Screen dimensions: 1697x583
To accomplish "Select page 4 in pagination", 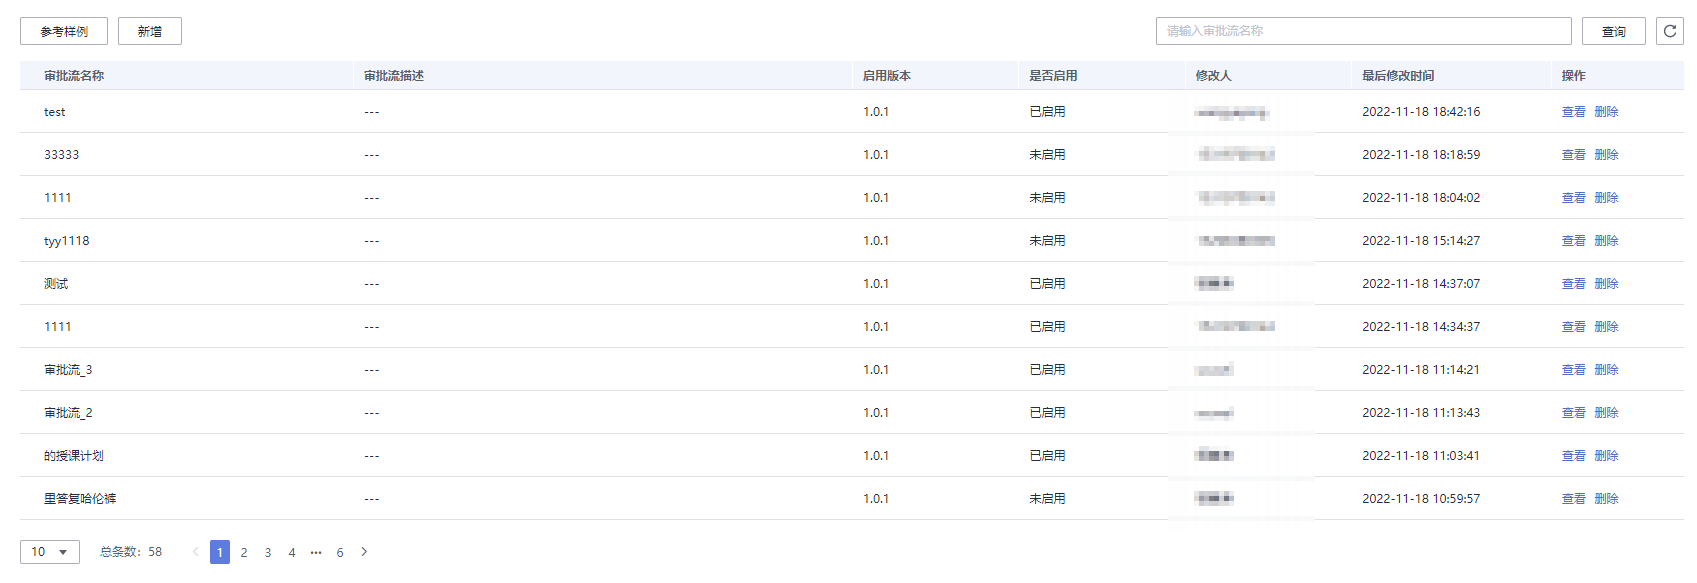I will click(292, 552).
